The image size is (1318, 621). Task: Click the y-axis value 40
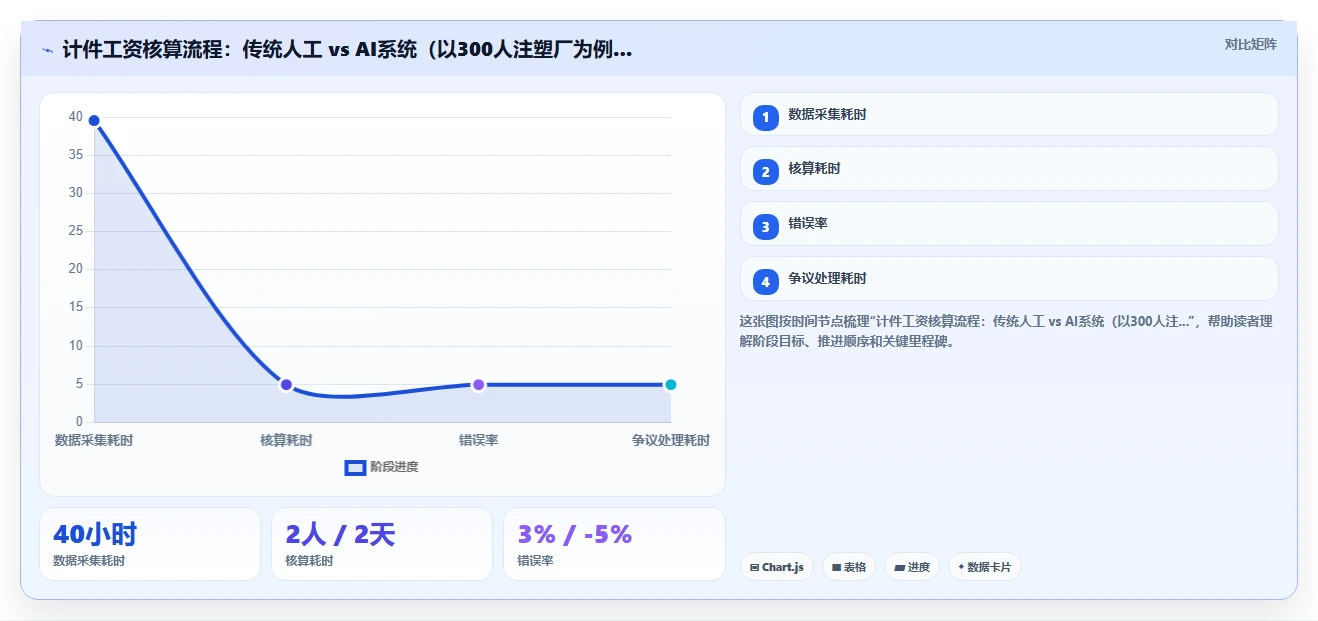pos(76,117)
